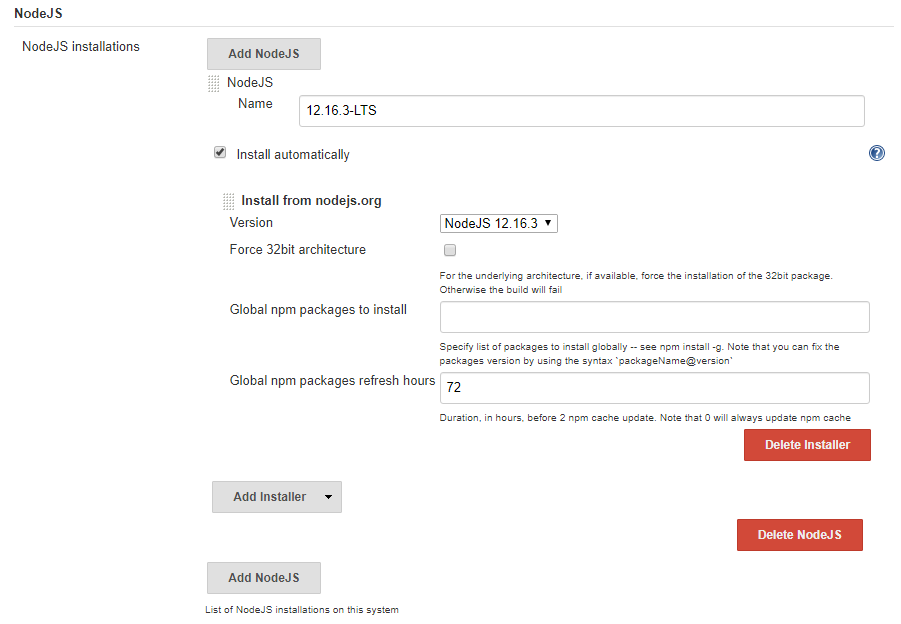Open help for Install automatically
Screen dimensions: 901x624
(x=876, y=153)
